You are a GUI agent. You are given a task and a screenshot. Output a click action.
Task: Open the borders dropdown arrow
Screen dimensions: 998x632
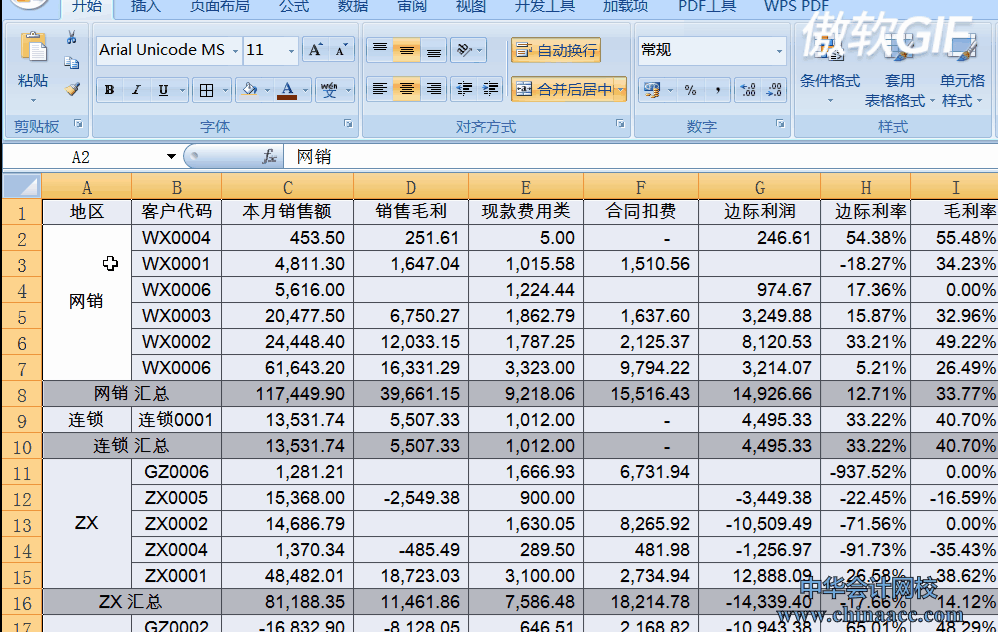225,90
